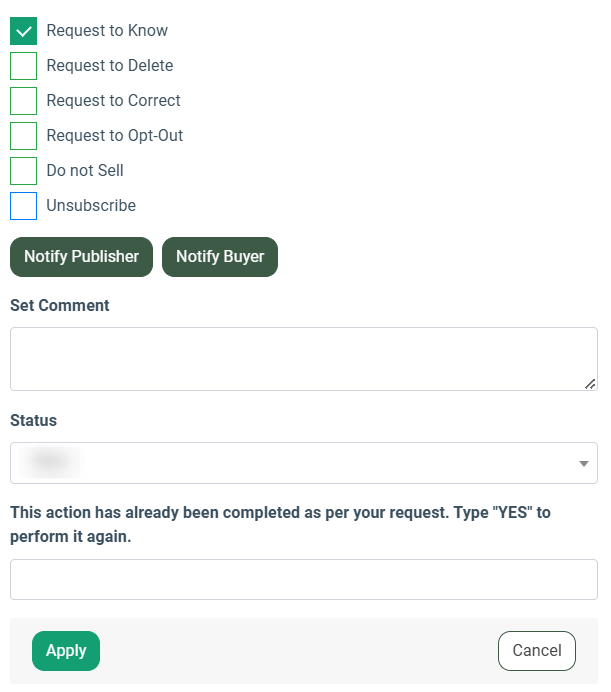Viewport: 611px width, 692px height.
Task: Uncheck the Request to Know checkbox
Action: (x=23, y=31)
